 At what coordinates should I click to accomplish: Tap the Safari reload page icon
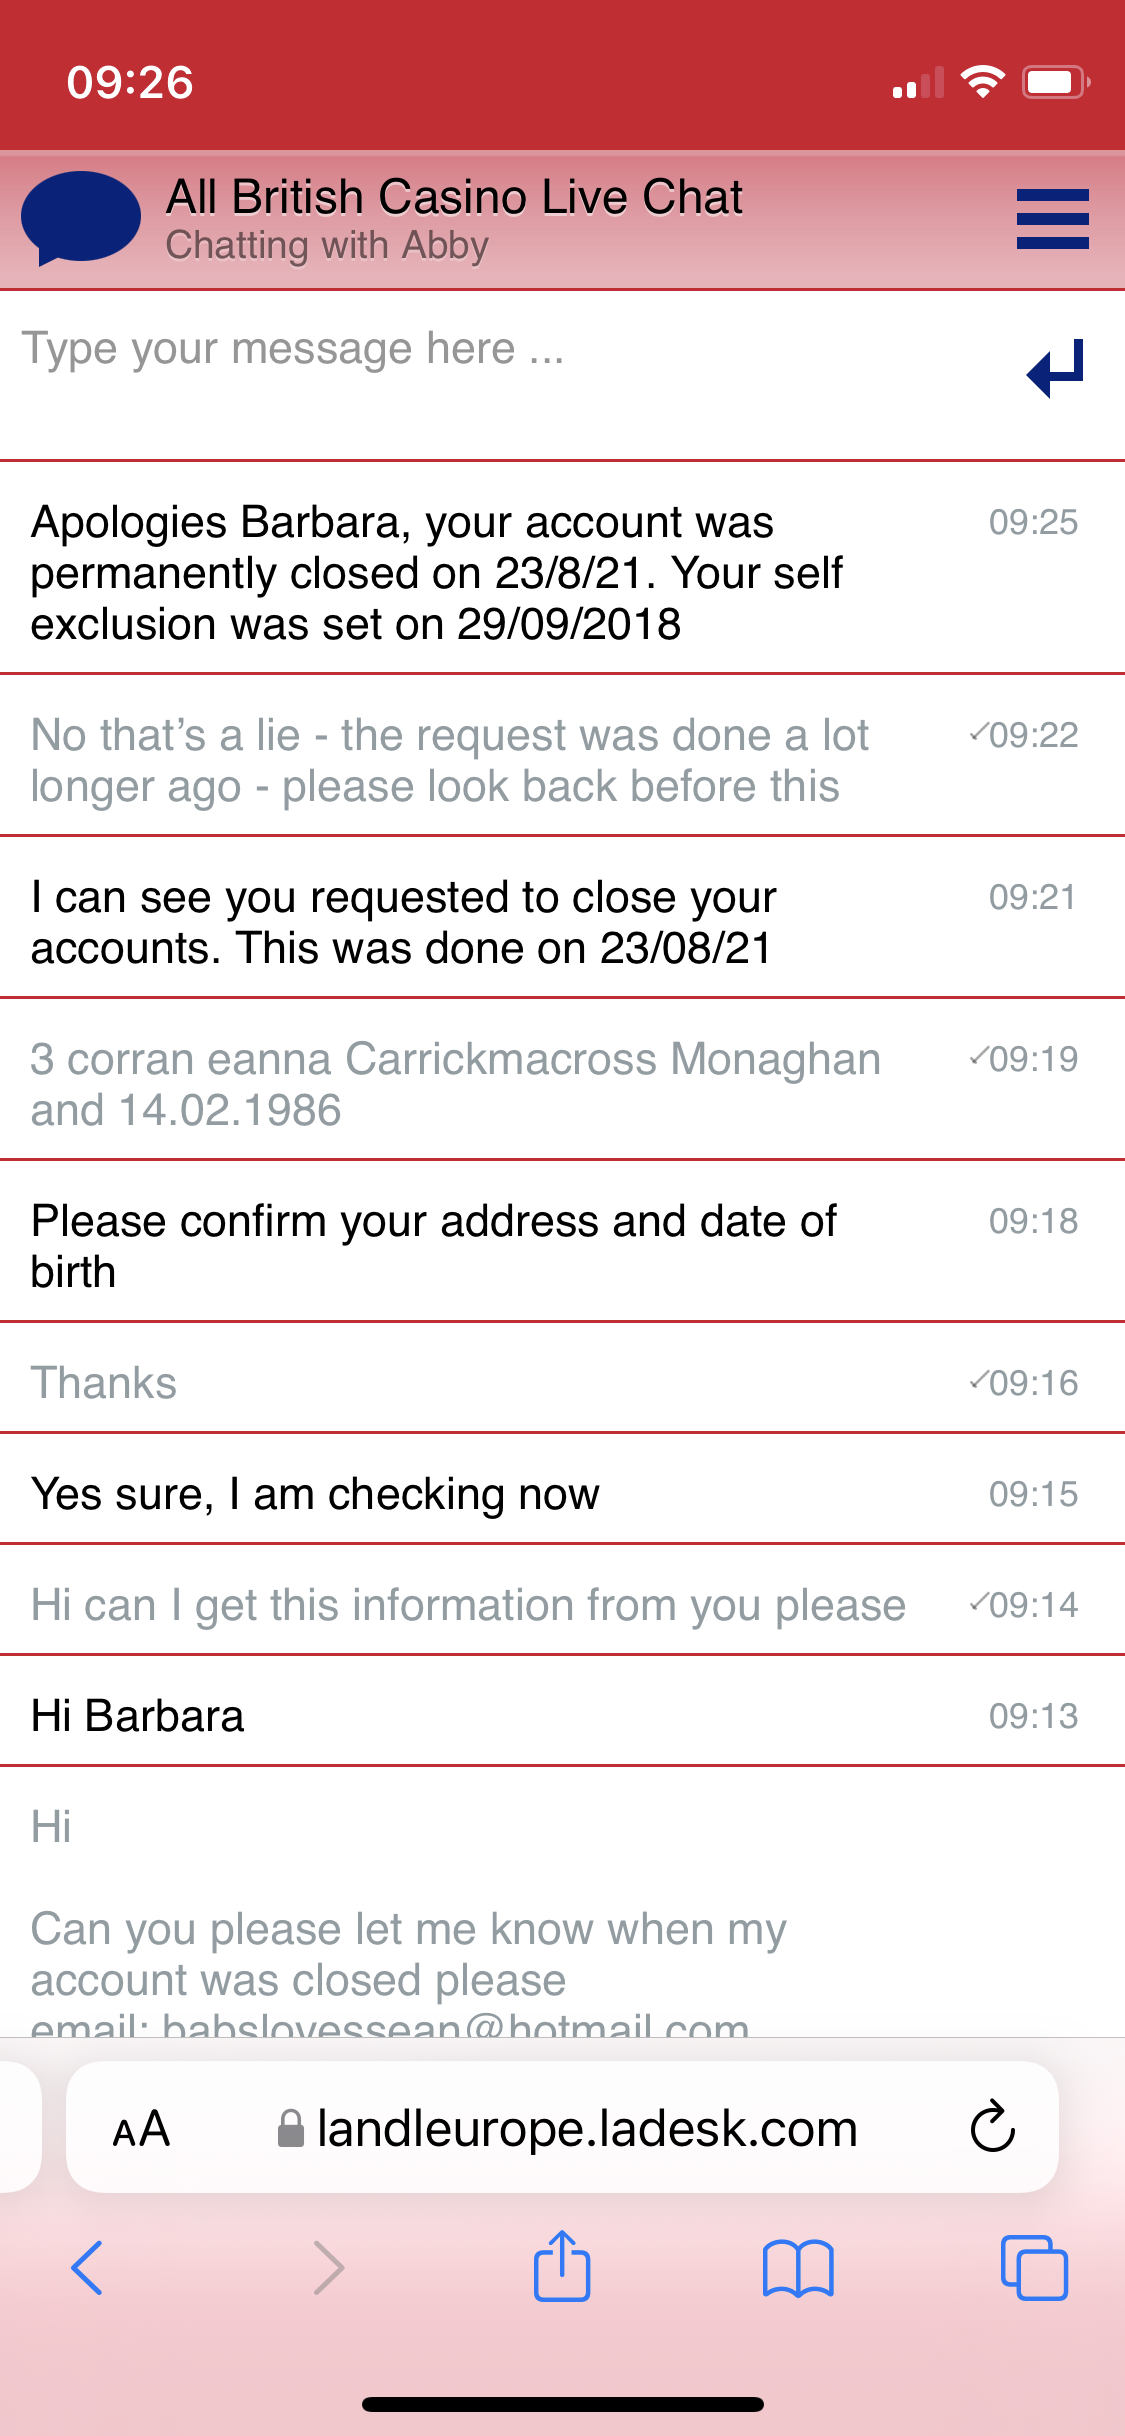pyautogui.click(x=992, y=2126)
